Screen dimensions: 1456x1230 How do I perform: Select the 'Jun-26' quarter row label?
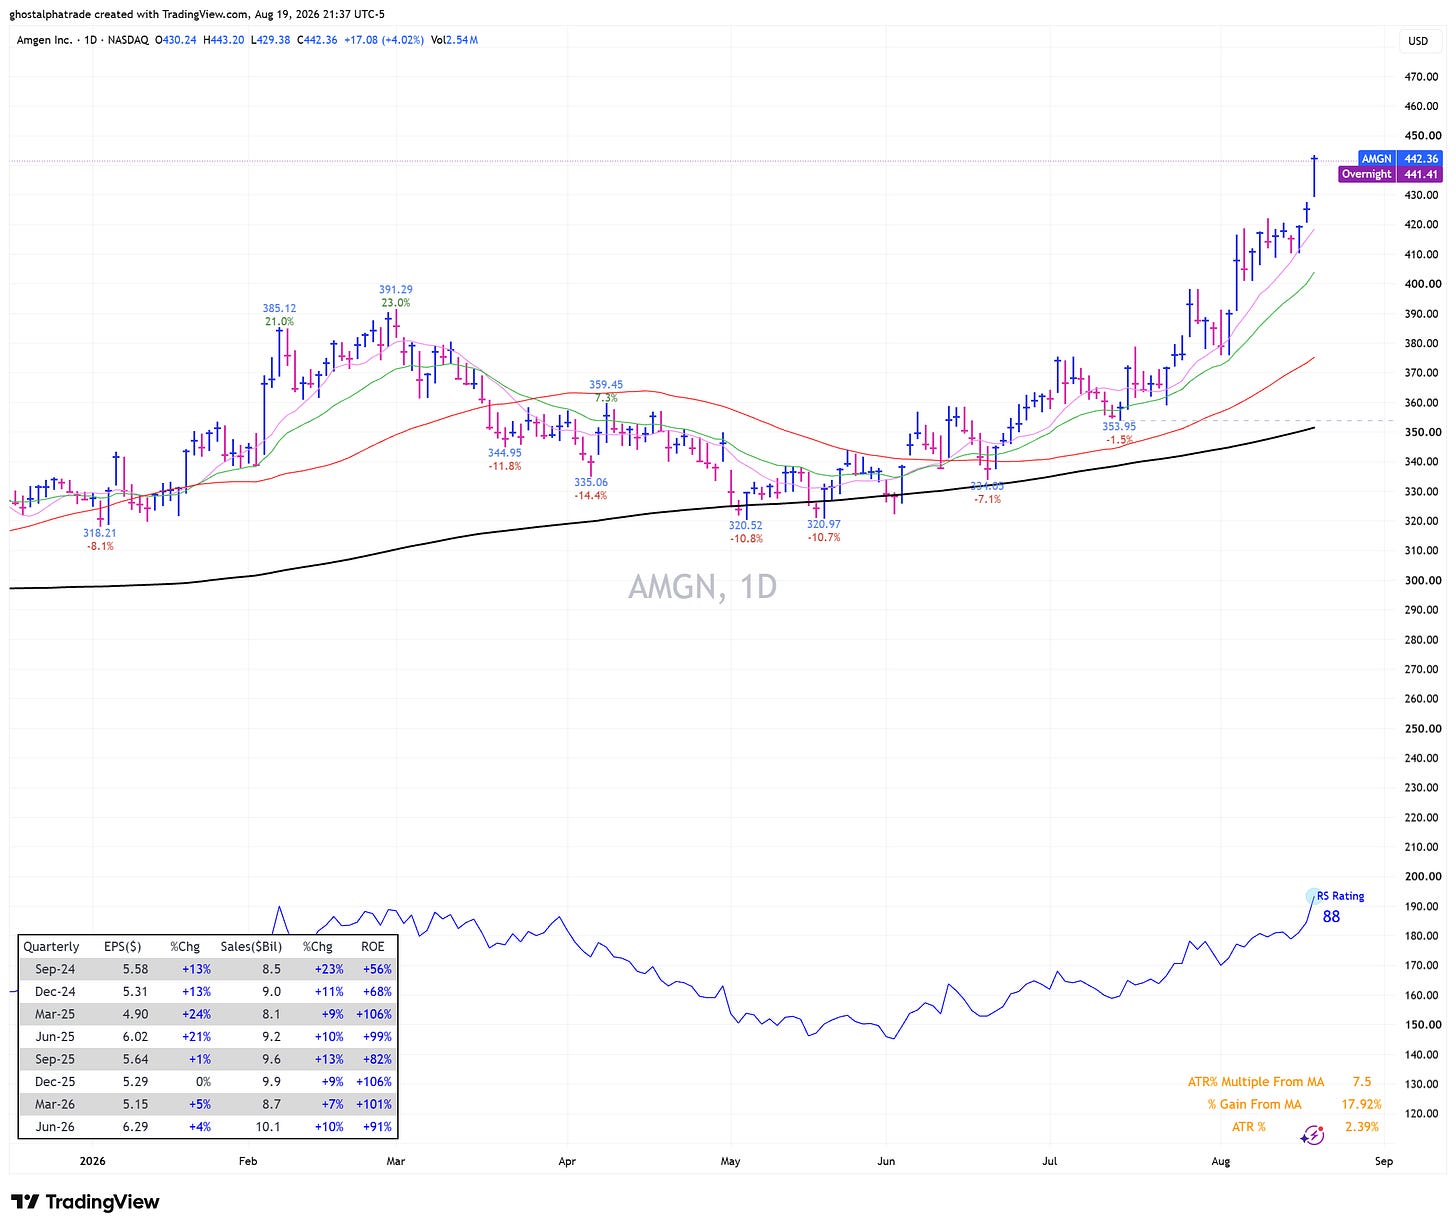[55, 1127]
